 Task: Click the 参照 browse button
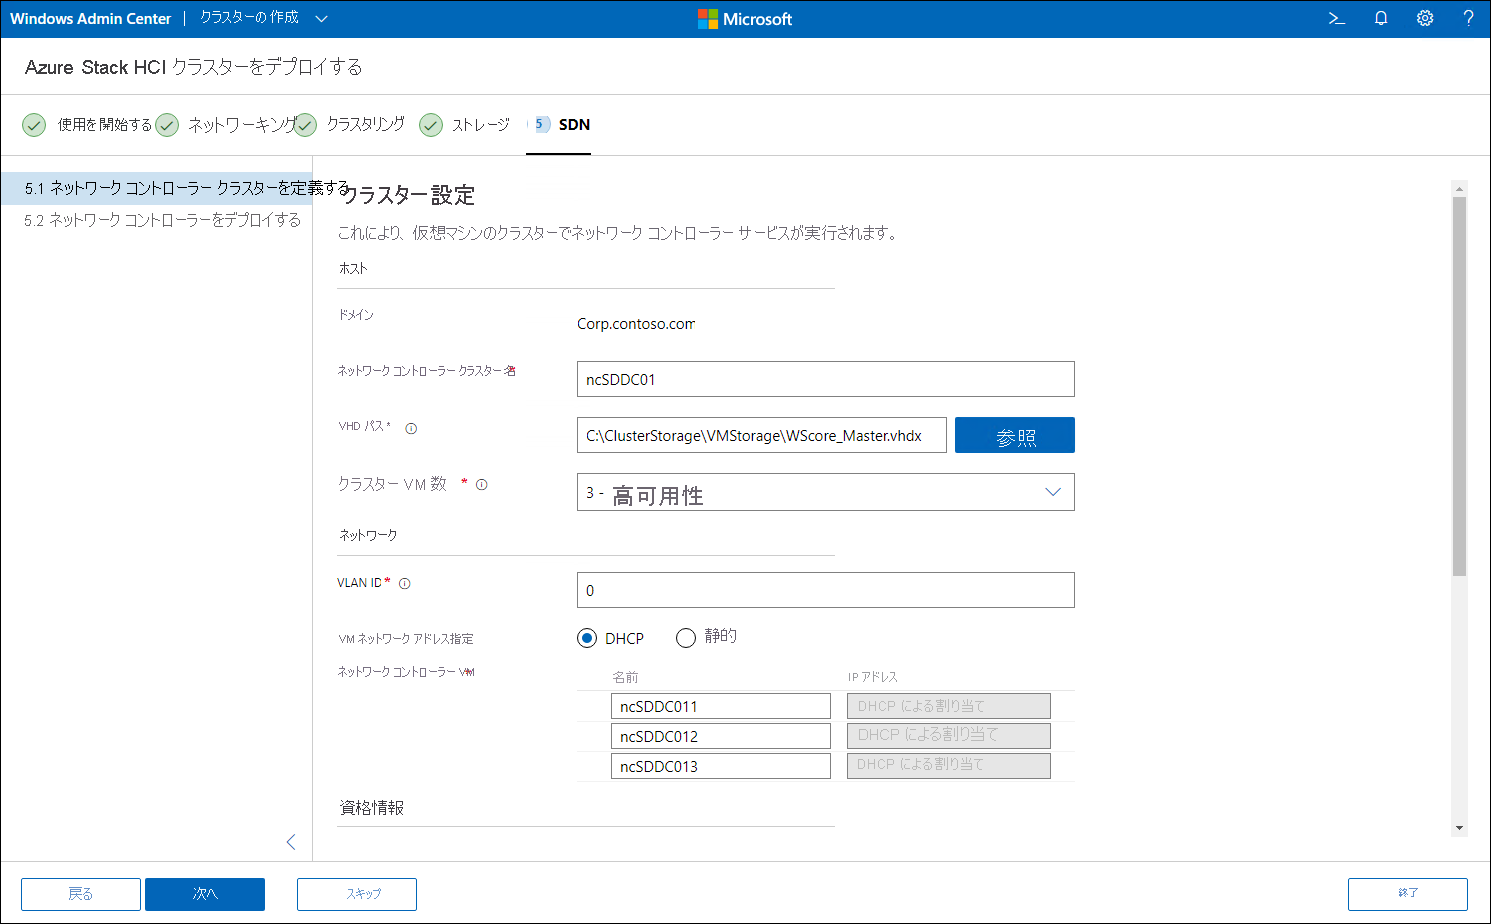click(1015, 435)
